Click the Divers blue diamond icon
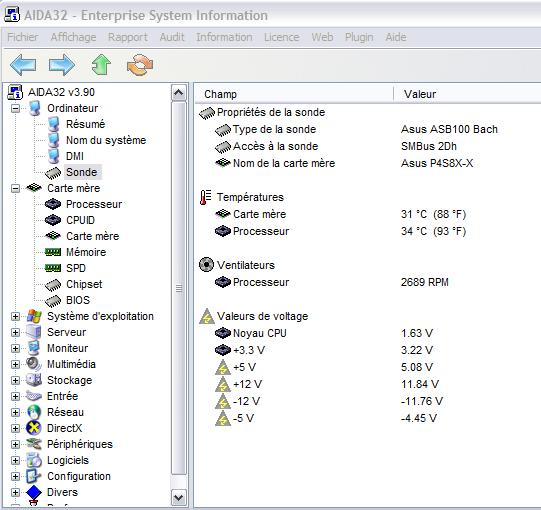The width and height of the screenshot is (541, 510). tap(34, 492)
